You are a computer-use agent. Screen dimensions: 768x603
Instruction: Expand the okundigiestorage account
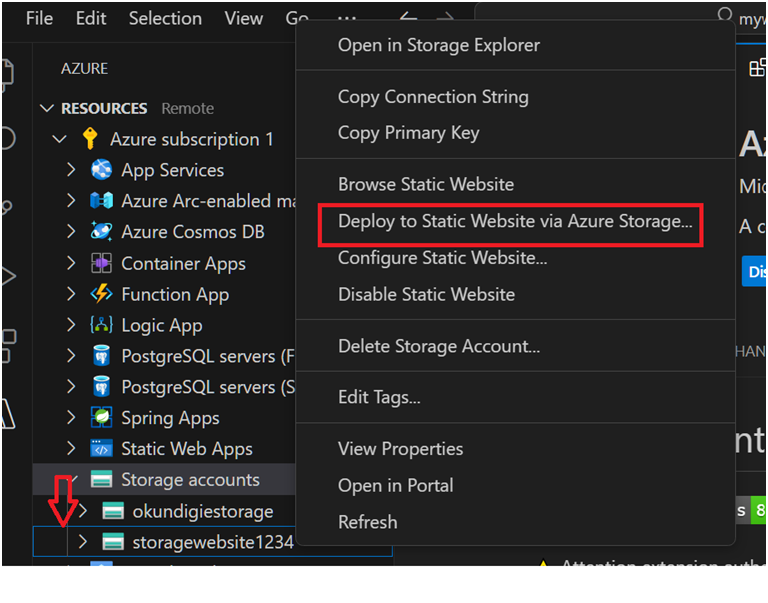pyautogui.click(x=83, y=511)
